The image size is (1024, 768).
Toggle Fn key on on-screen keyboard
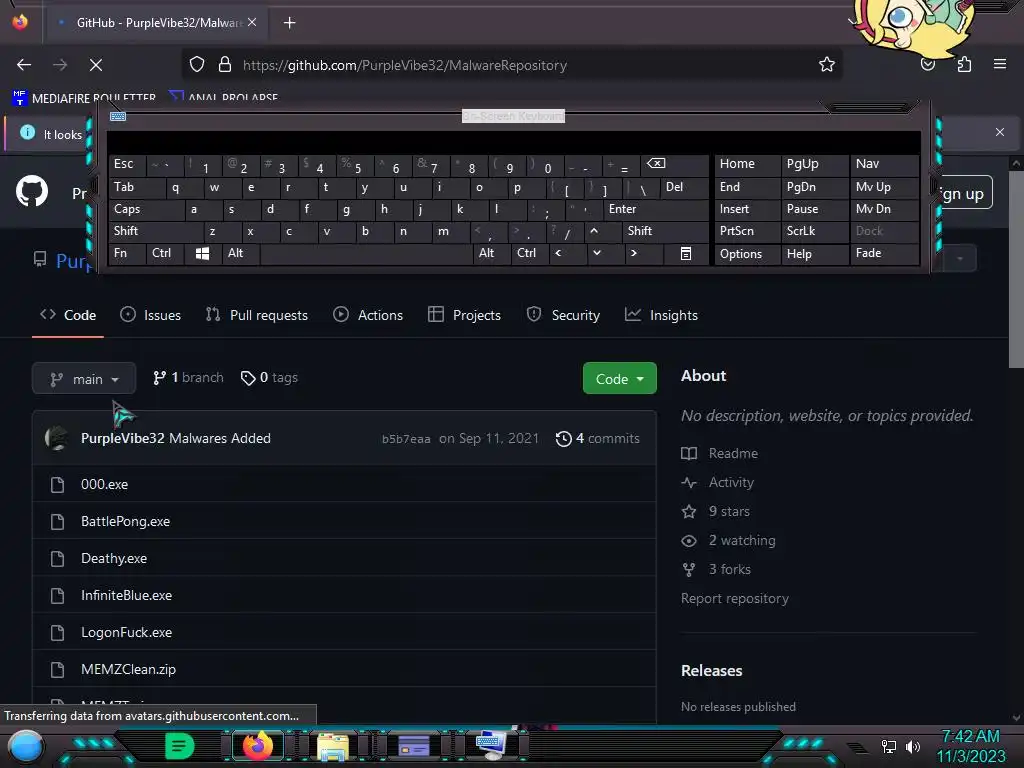[x=127, y=253]
